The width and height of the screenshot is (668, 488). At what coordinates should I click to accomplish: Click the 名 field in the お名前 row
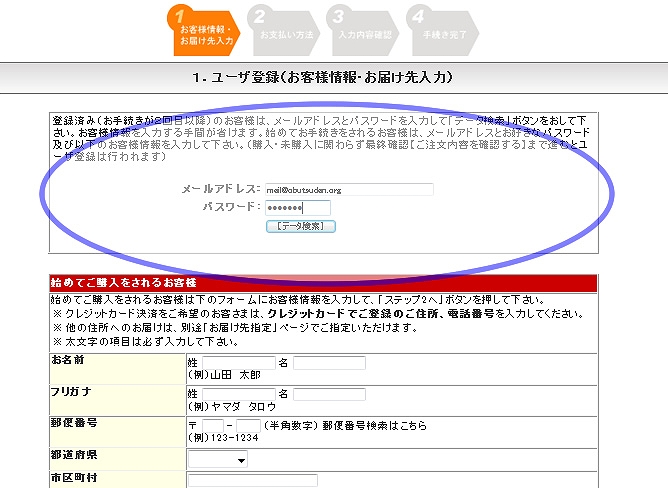coord(329,362)
